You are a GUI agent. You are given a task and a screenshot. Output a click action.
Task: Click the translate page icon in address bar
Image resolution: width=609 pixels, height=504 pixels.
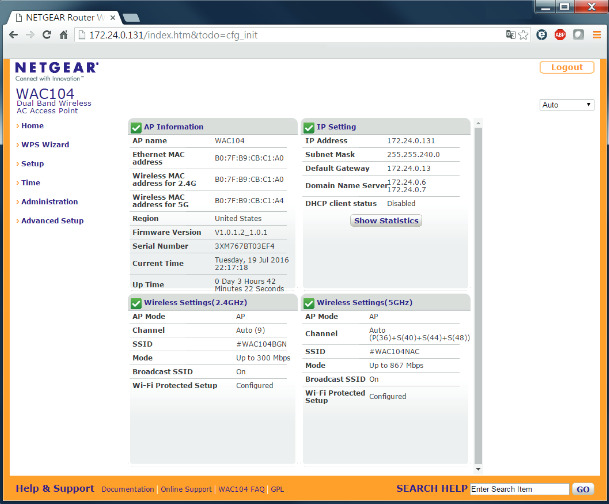(510, 35)
